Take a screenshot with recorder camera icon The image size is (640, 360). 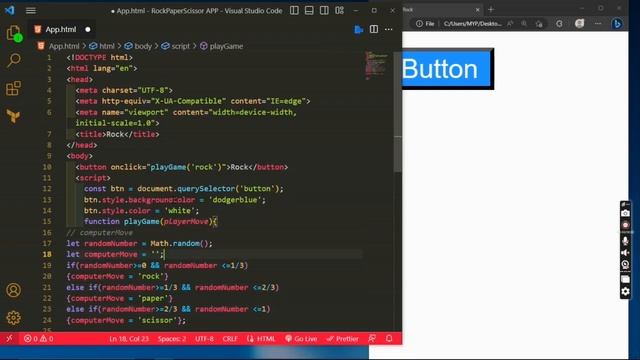point(625,213)
